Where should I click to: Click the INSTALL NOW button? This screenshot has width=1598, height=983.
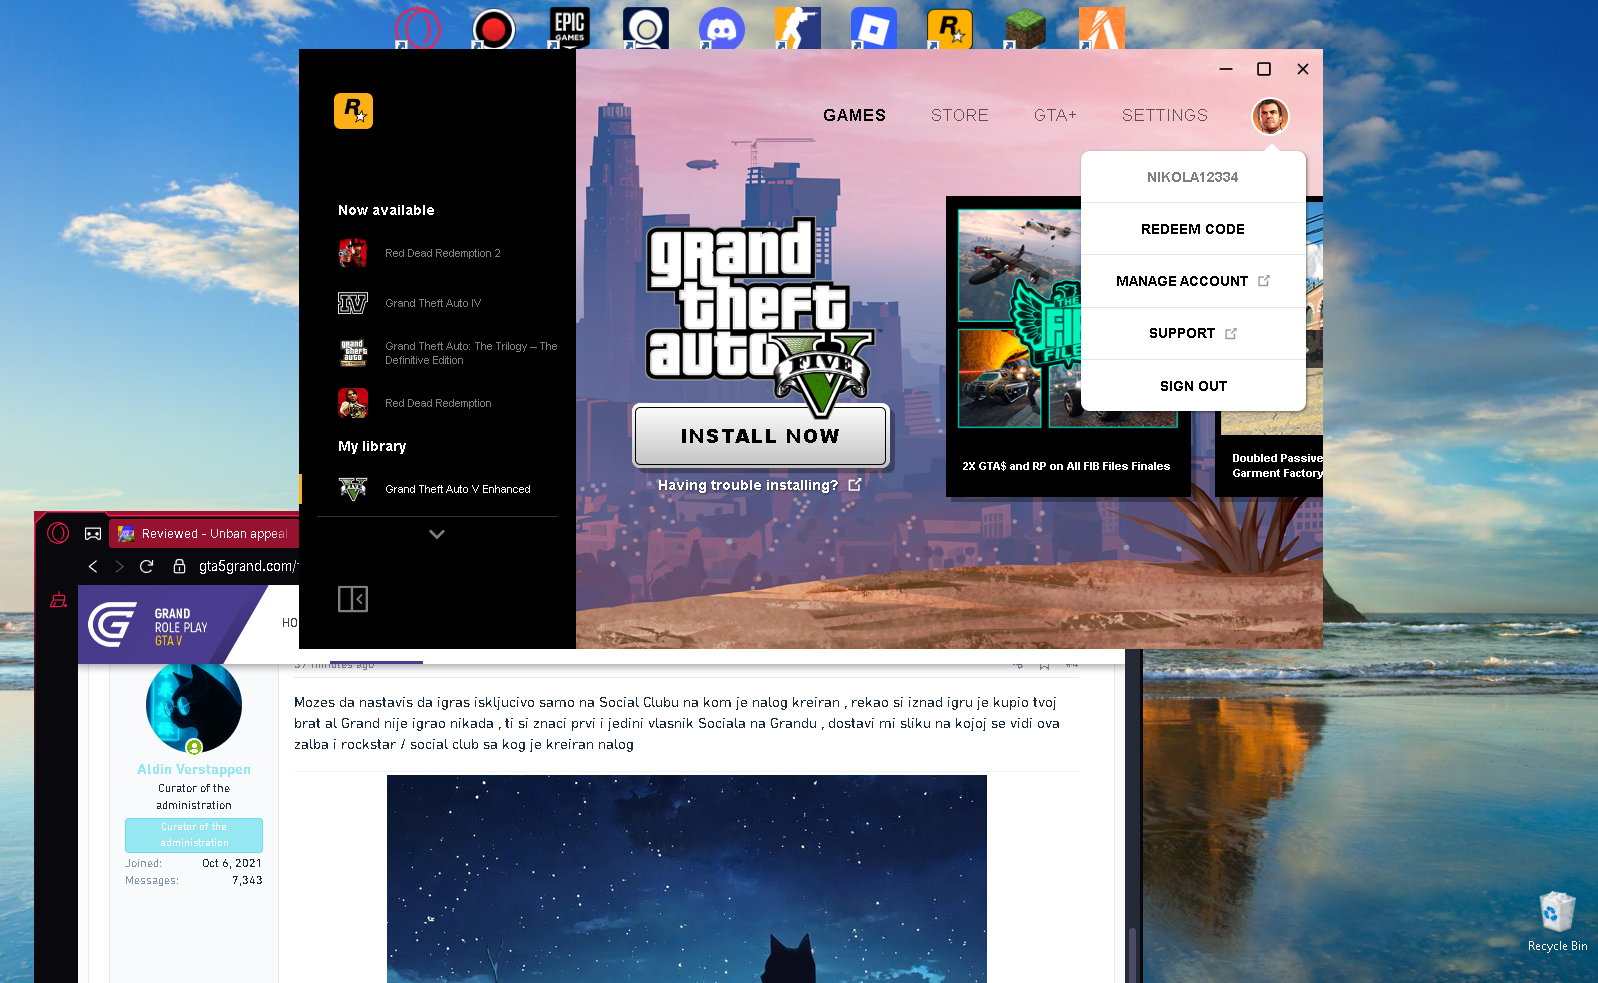click(760, 436)
